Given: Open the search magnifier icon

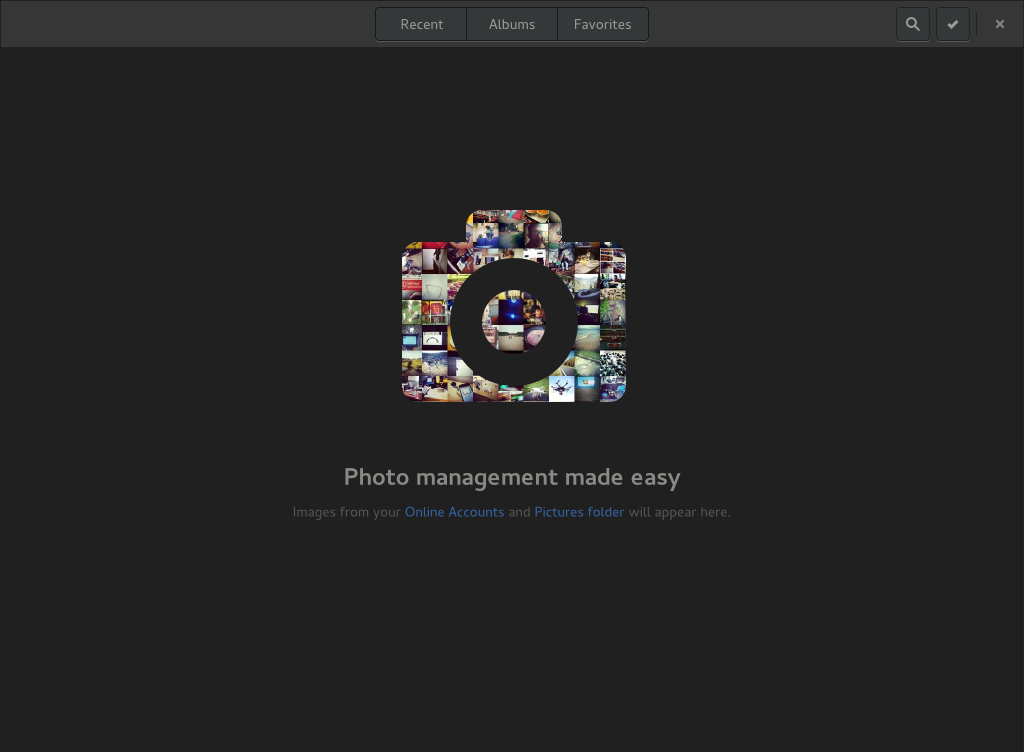Looking at the screenshot, I should (912, 24).
